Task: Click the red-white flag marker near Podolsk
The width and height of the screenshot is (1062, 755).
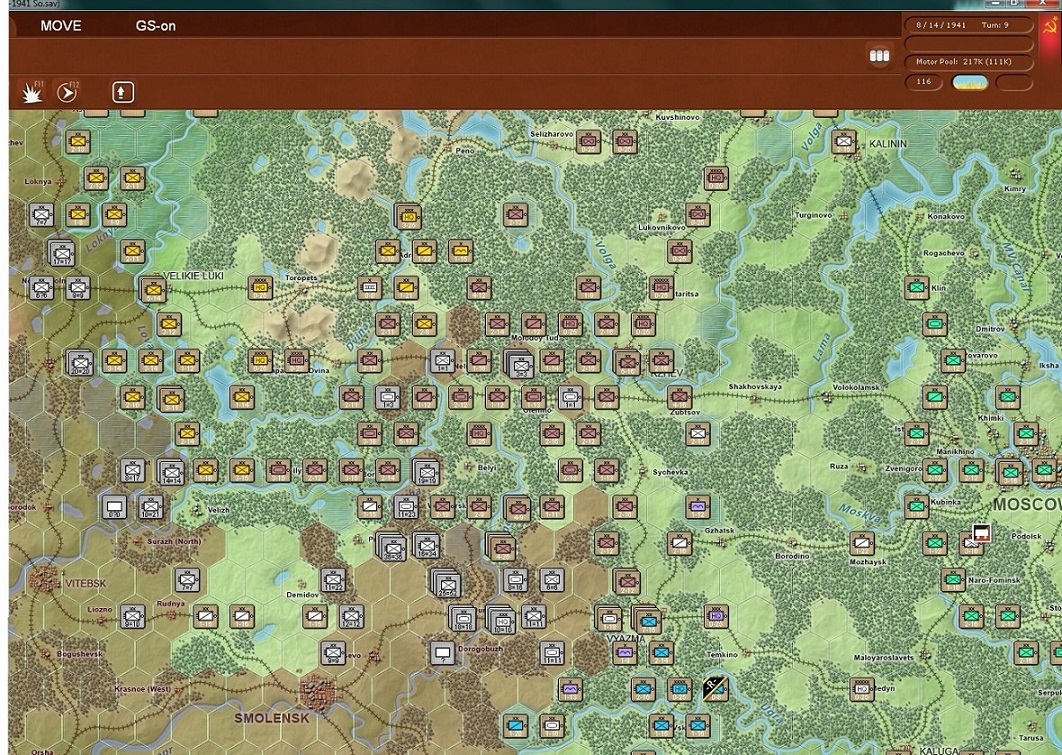Action: (981, 532)
